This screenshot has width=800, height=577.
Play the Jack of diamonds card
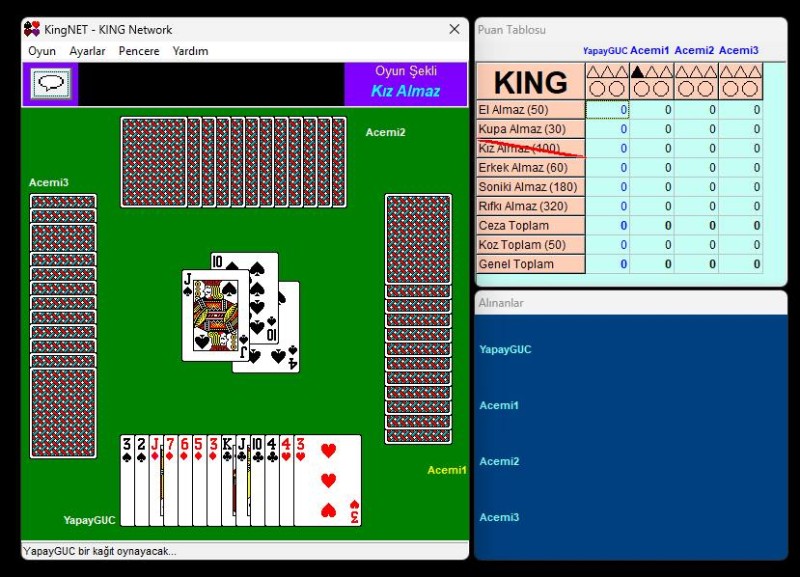tap(155, 480)
